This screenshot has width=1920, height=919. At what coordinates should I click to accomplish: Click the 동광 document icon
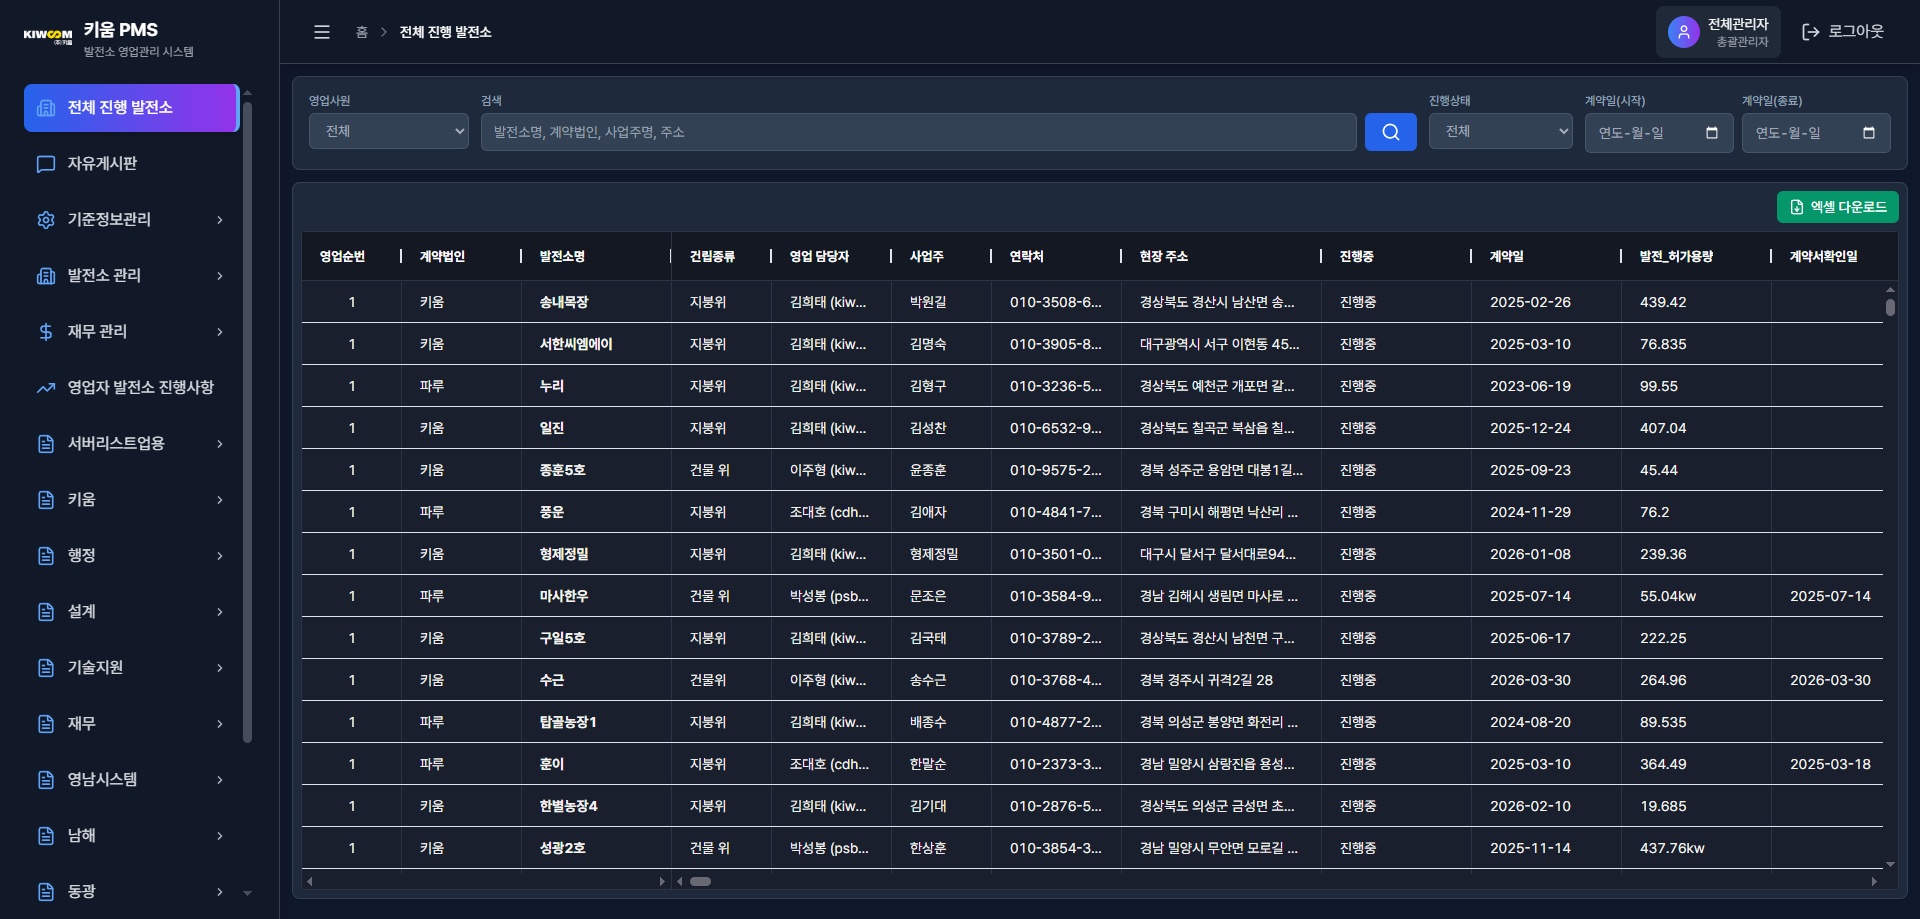tap(46, 892)
